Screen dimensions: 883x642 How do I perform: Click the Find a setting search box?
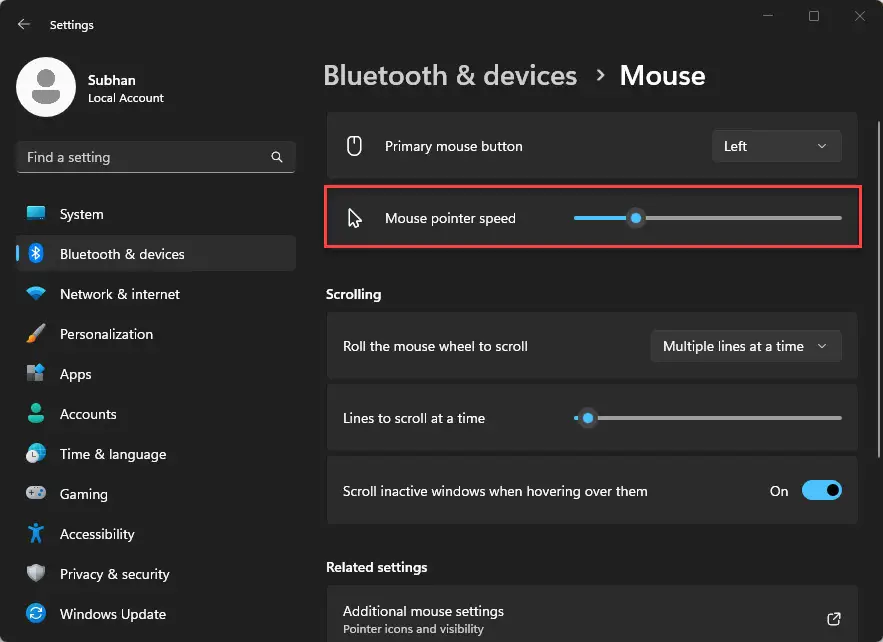[156, 157]
